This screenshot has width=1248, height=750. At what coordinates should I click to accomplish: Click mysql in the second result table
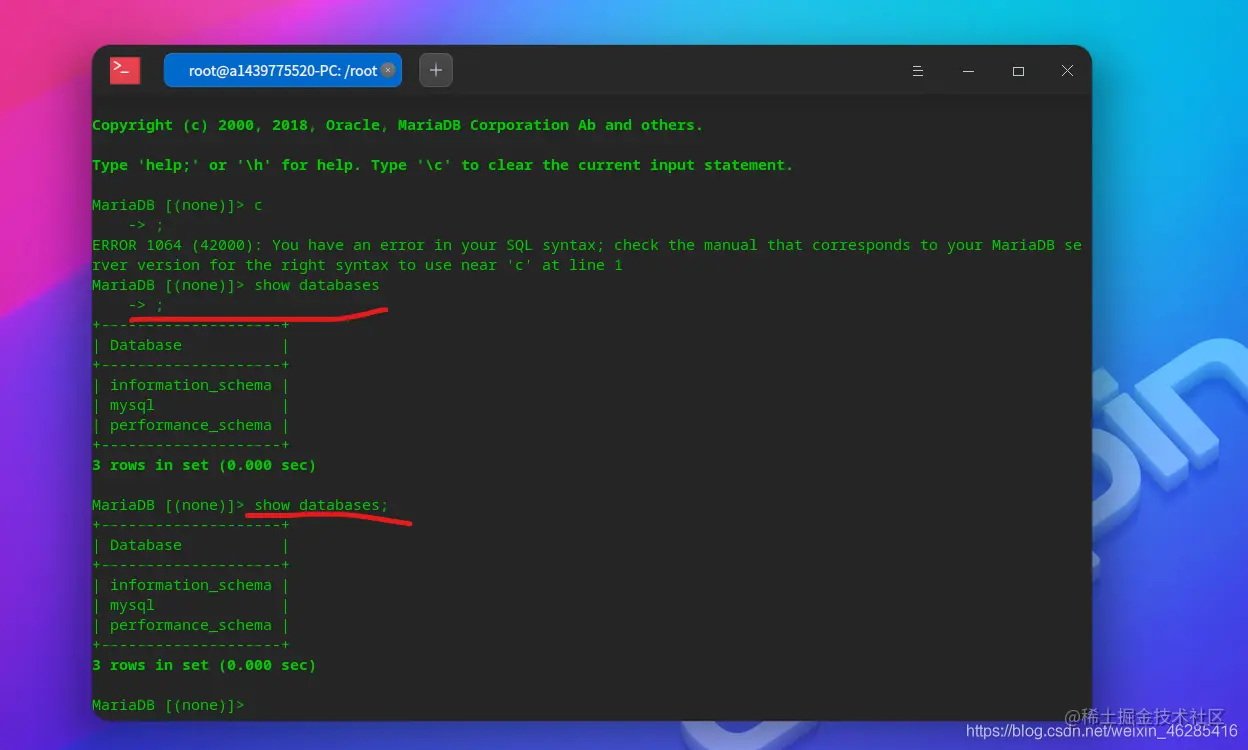[132, 605]
